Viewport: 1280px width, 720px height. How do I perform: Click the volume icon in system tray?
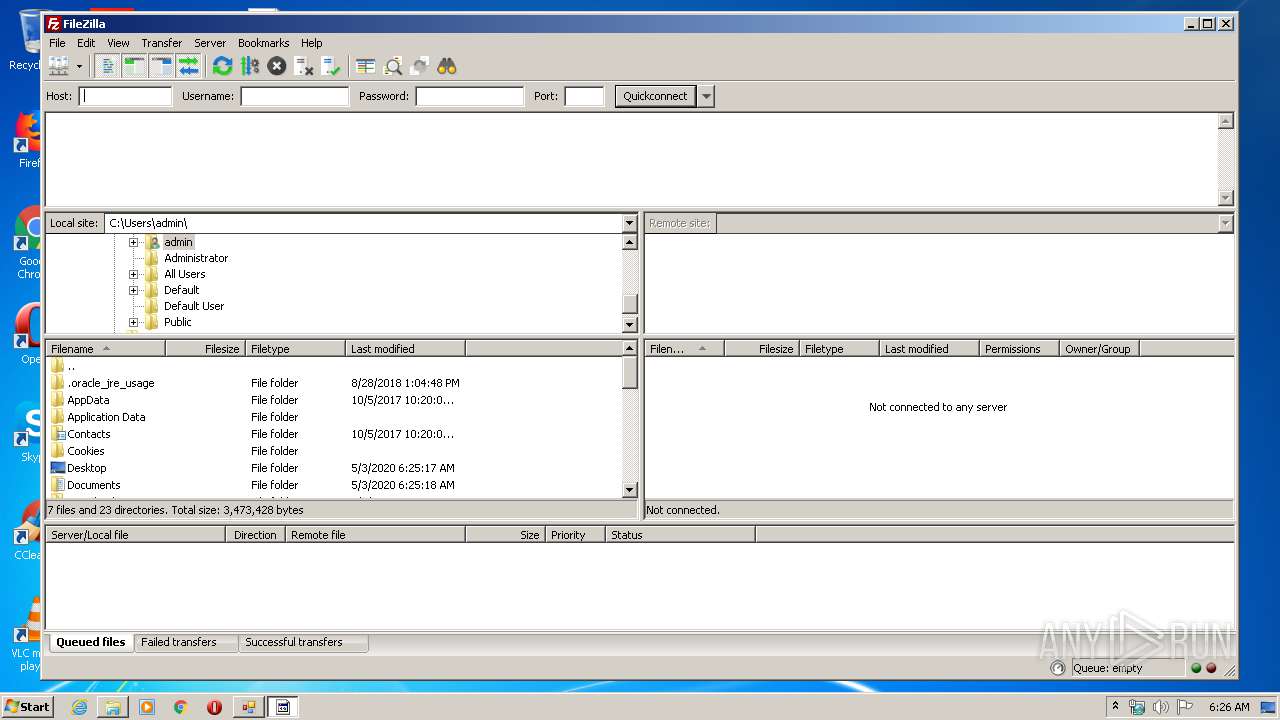(x=1161, y=707)
